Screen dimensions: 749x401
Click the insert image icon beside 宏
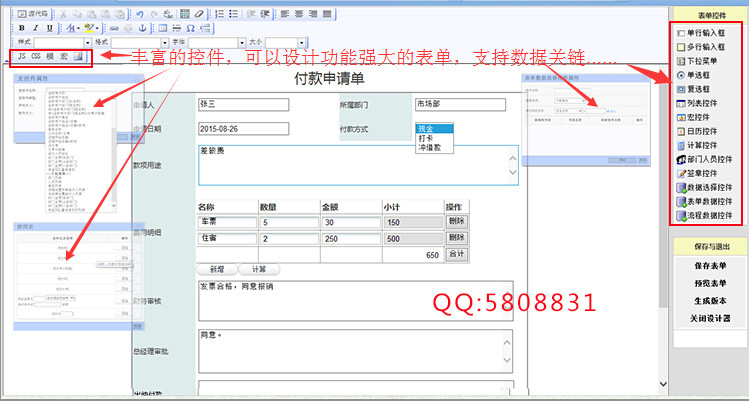pyautogui.click(x=78, y=57)
